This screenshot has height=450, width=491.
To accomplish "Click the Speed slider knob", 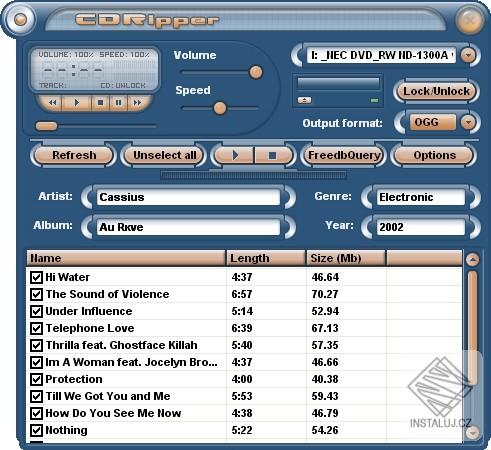I will (220, 108).
